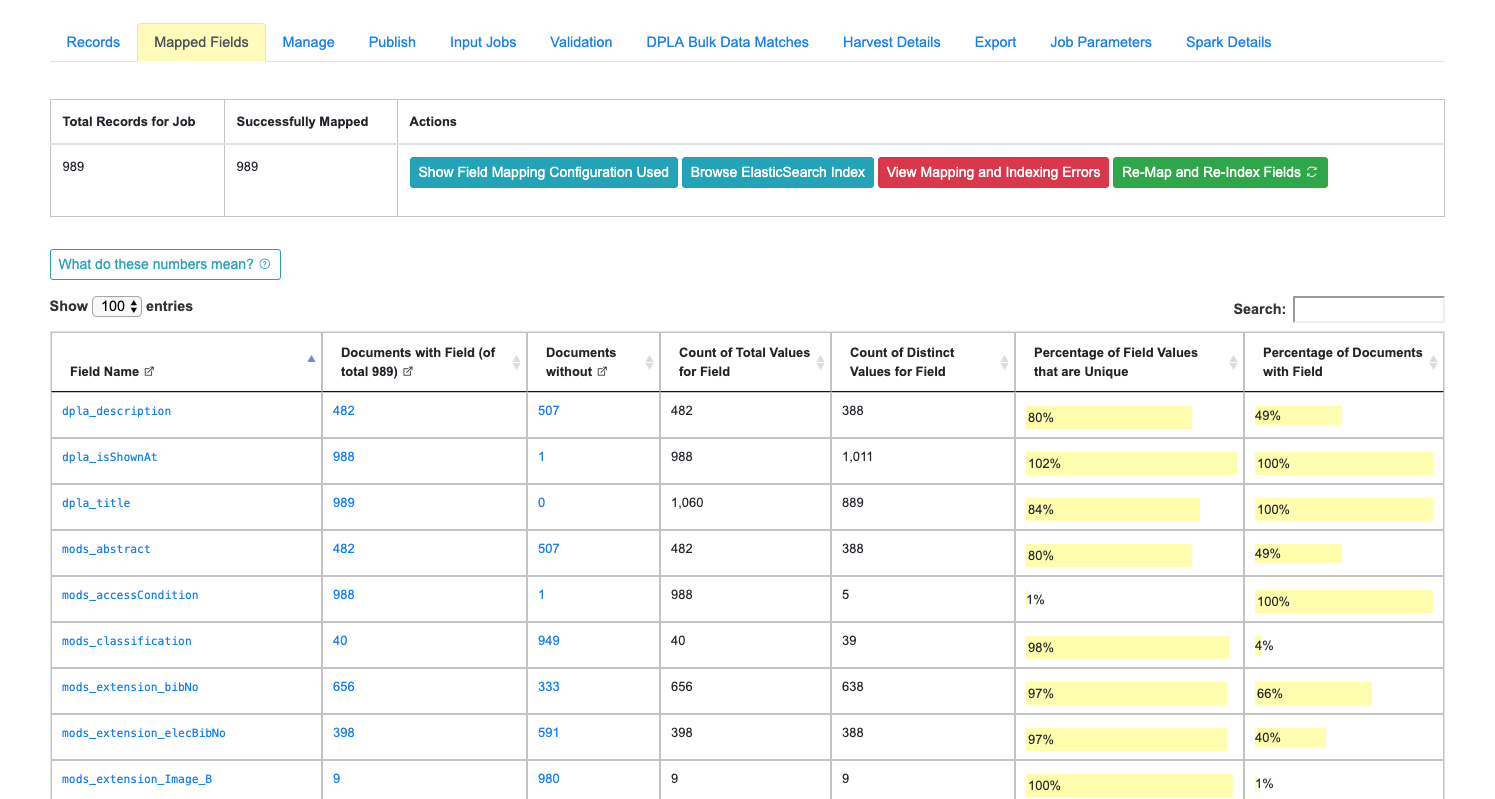
Task: Click What do these numbers mean button
Action: click(165, 264)
